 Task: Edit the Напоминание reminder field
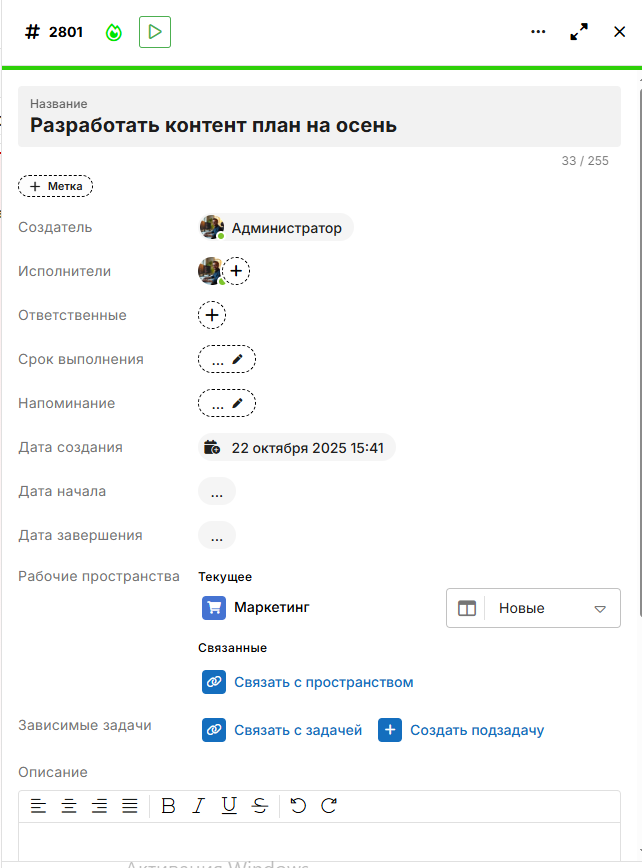[x=227, y=403]
